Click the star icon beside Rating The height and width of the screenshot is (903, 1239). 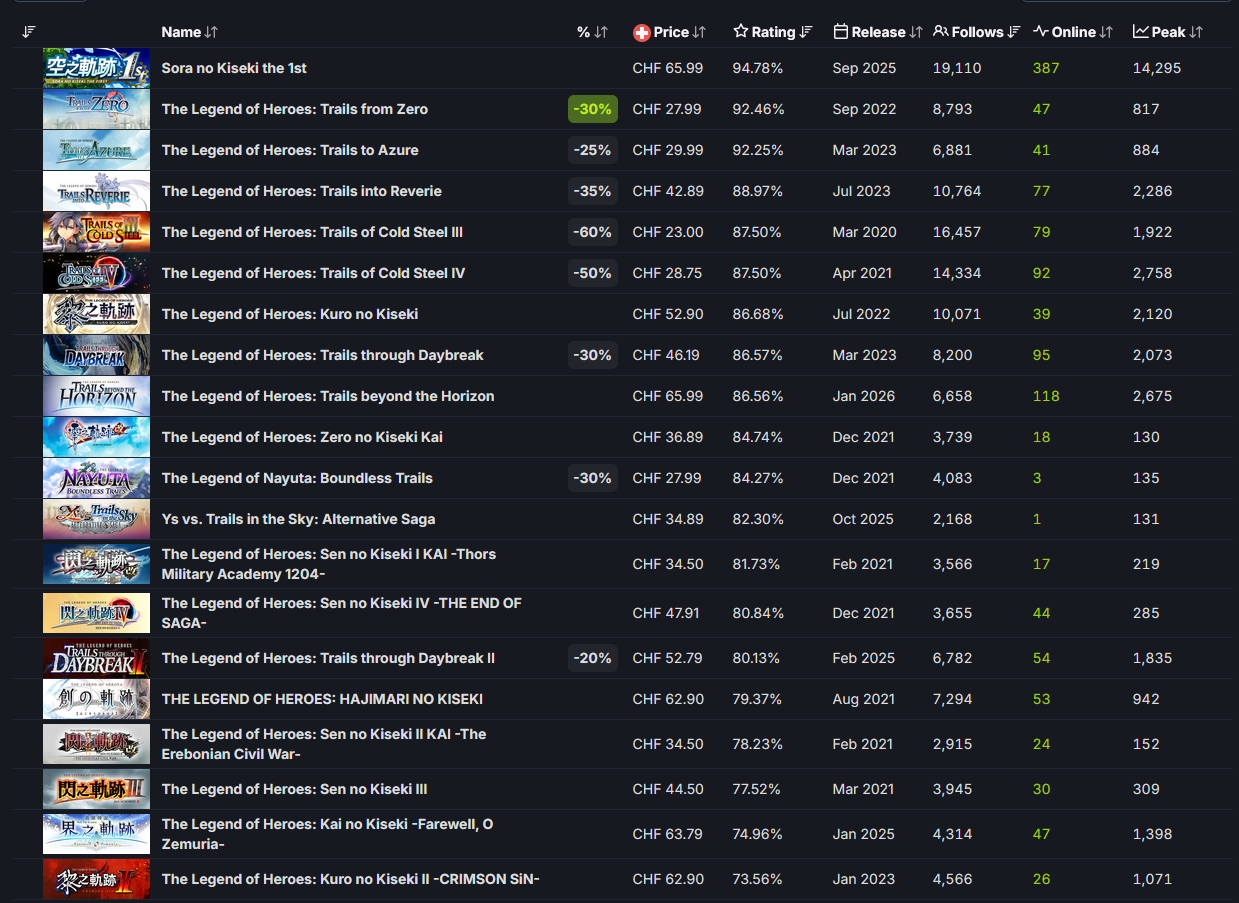coord(741,32)
